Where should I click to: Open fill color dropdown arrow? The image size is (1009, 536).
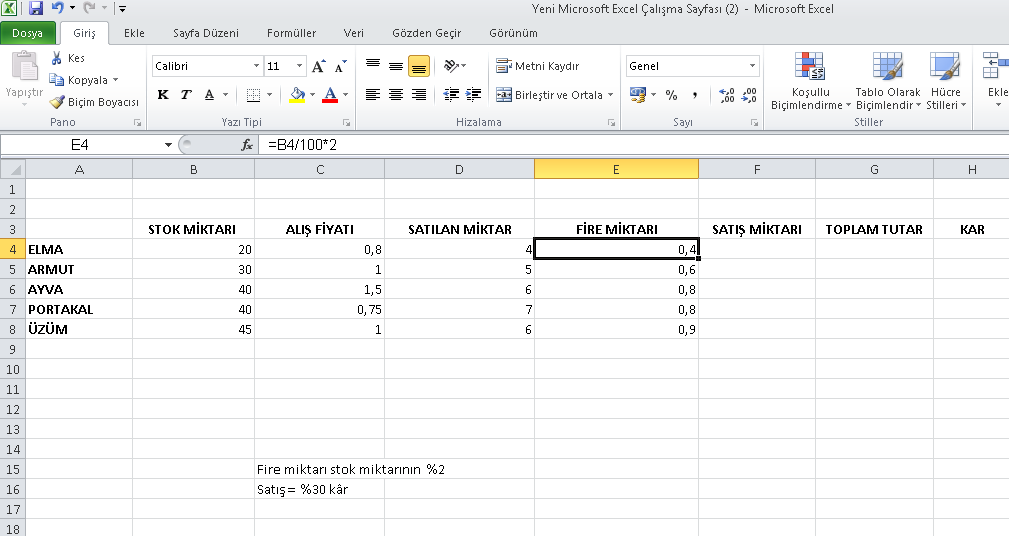click(313, 95)
